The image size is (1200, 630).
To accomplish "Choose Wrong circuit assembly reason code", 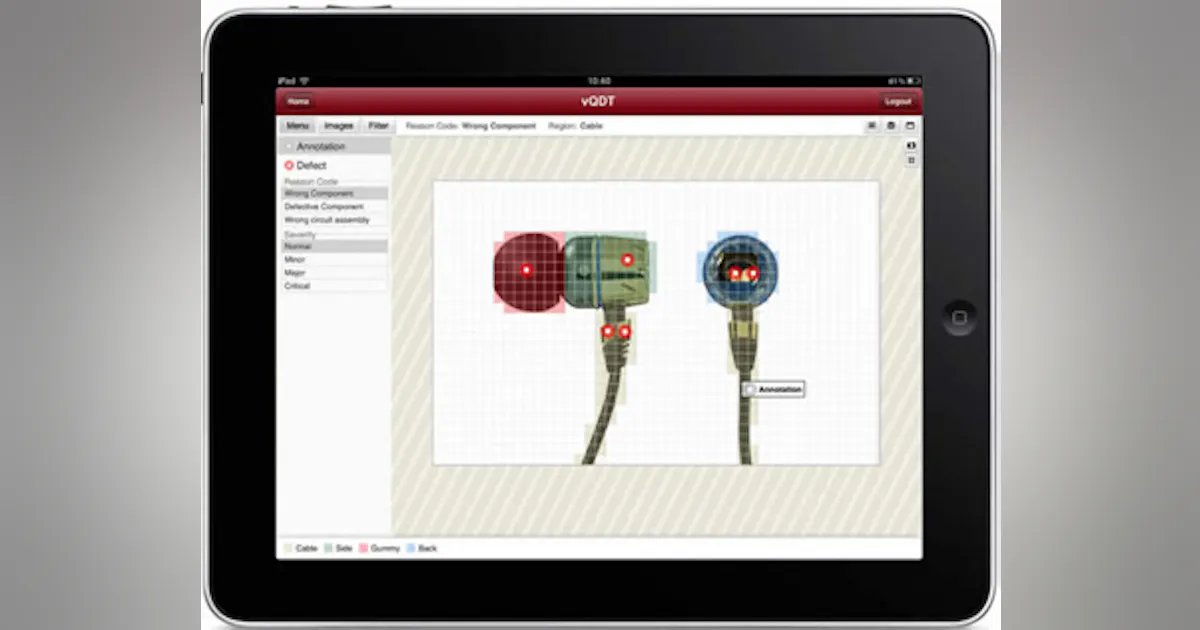I will [334, 219].
